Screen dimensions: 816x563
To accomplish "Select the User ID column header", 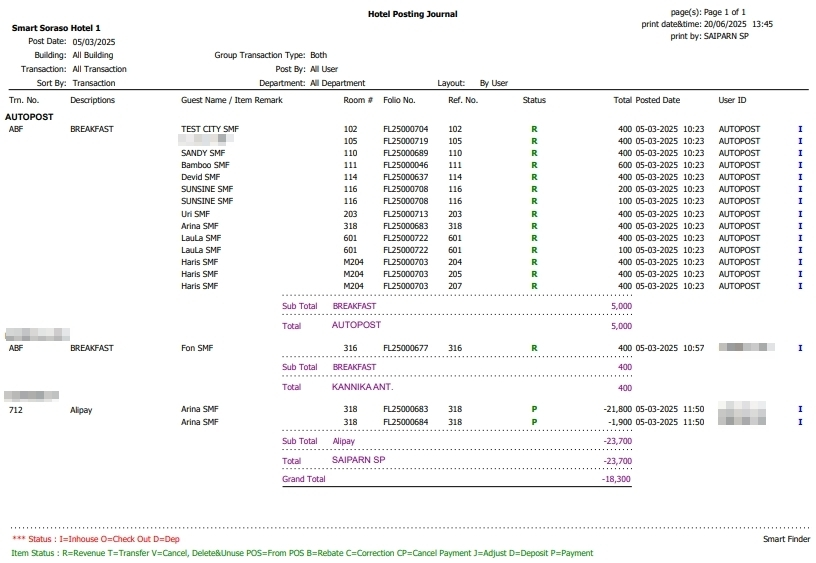I will tap(732, 101).
